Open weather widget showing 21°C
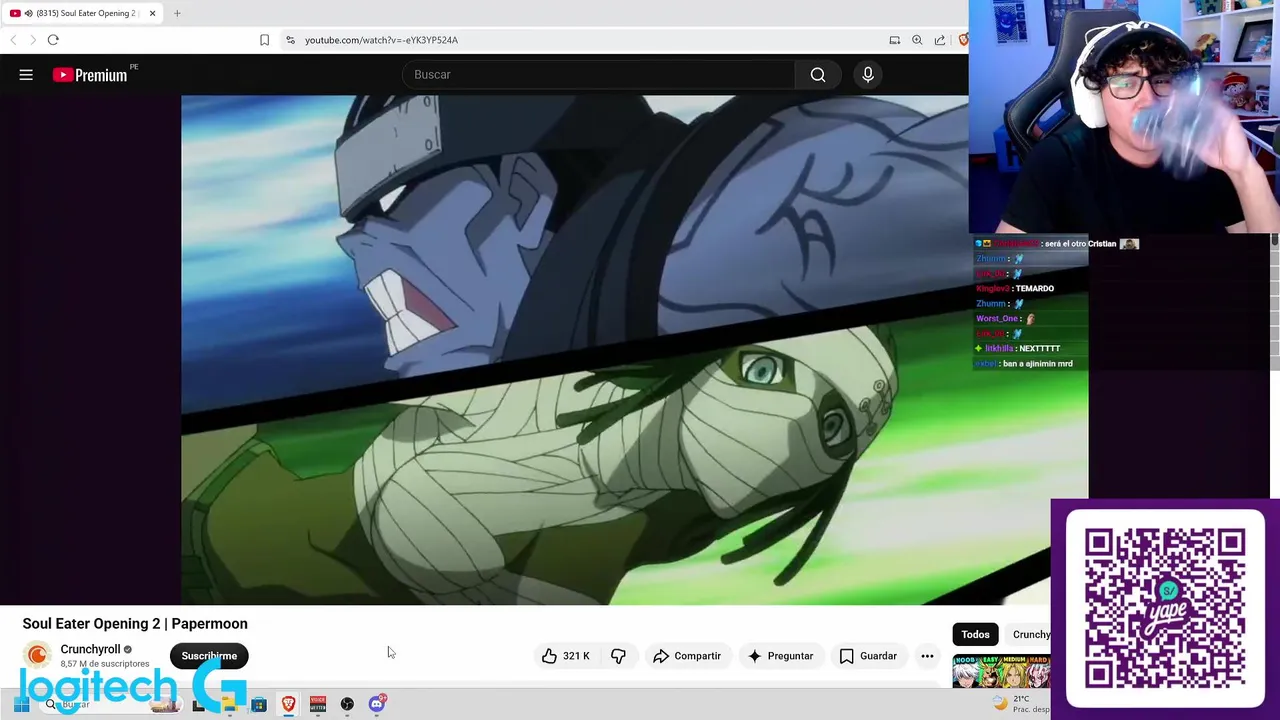 click(1020, 704)
